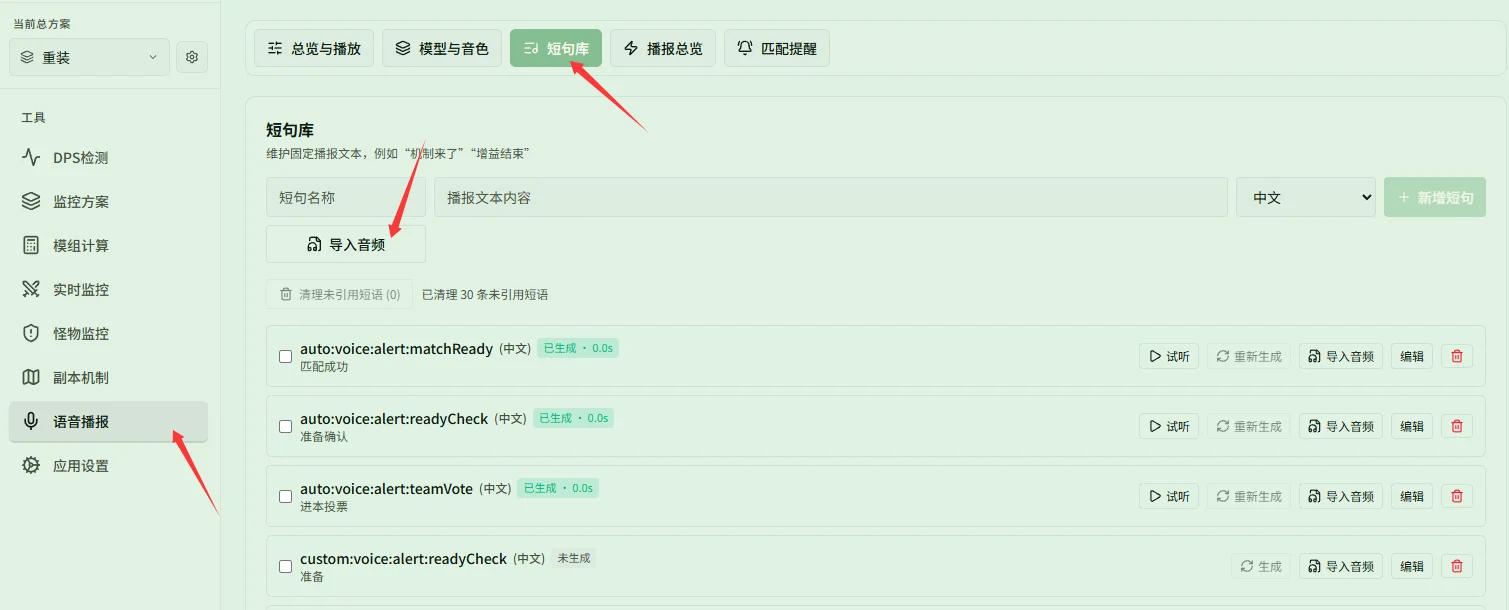Edit the matchReady phrase
1509x610 pixels.
pyautogui.click(x=1412, y=357)
